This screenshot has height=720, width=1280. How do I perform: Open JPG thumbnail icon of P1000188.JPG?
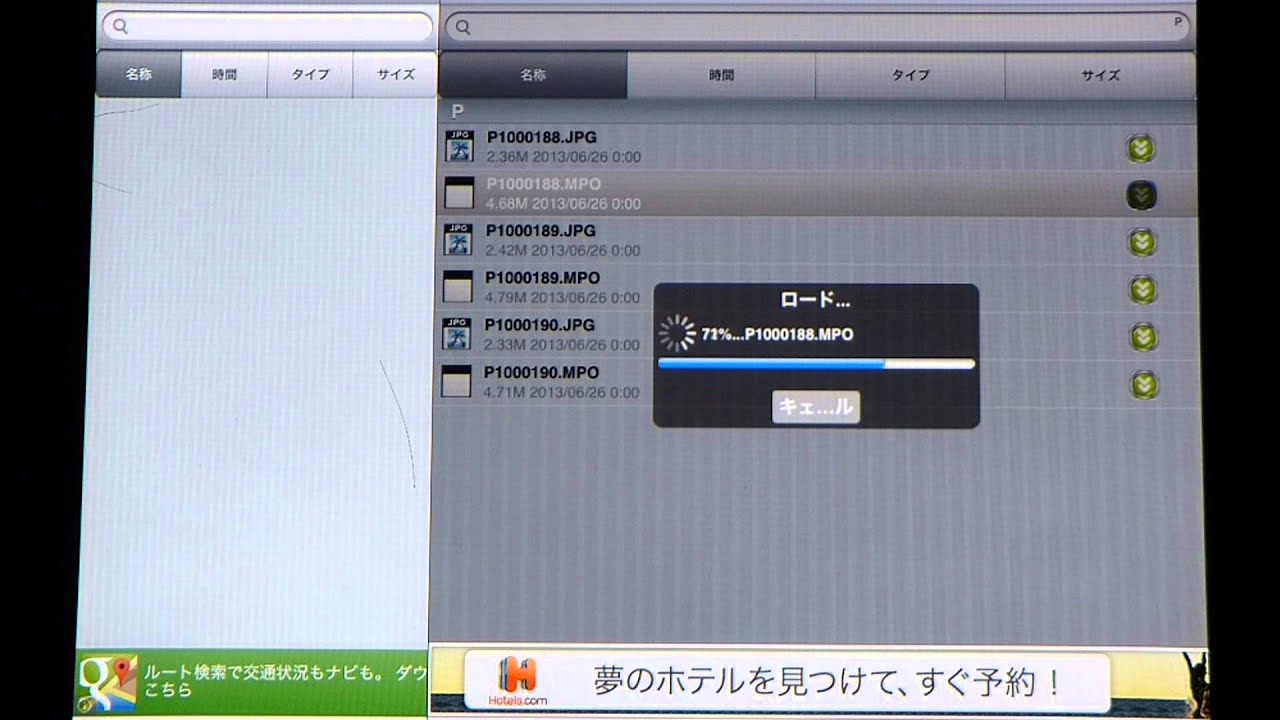[459, 146]
